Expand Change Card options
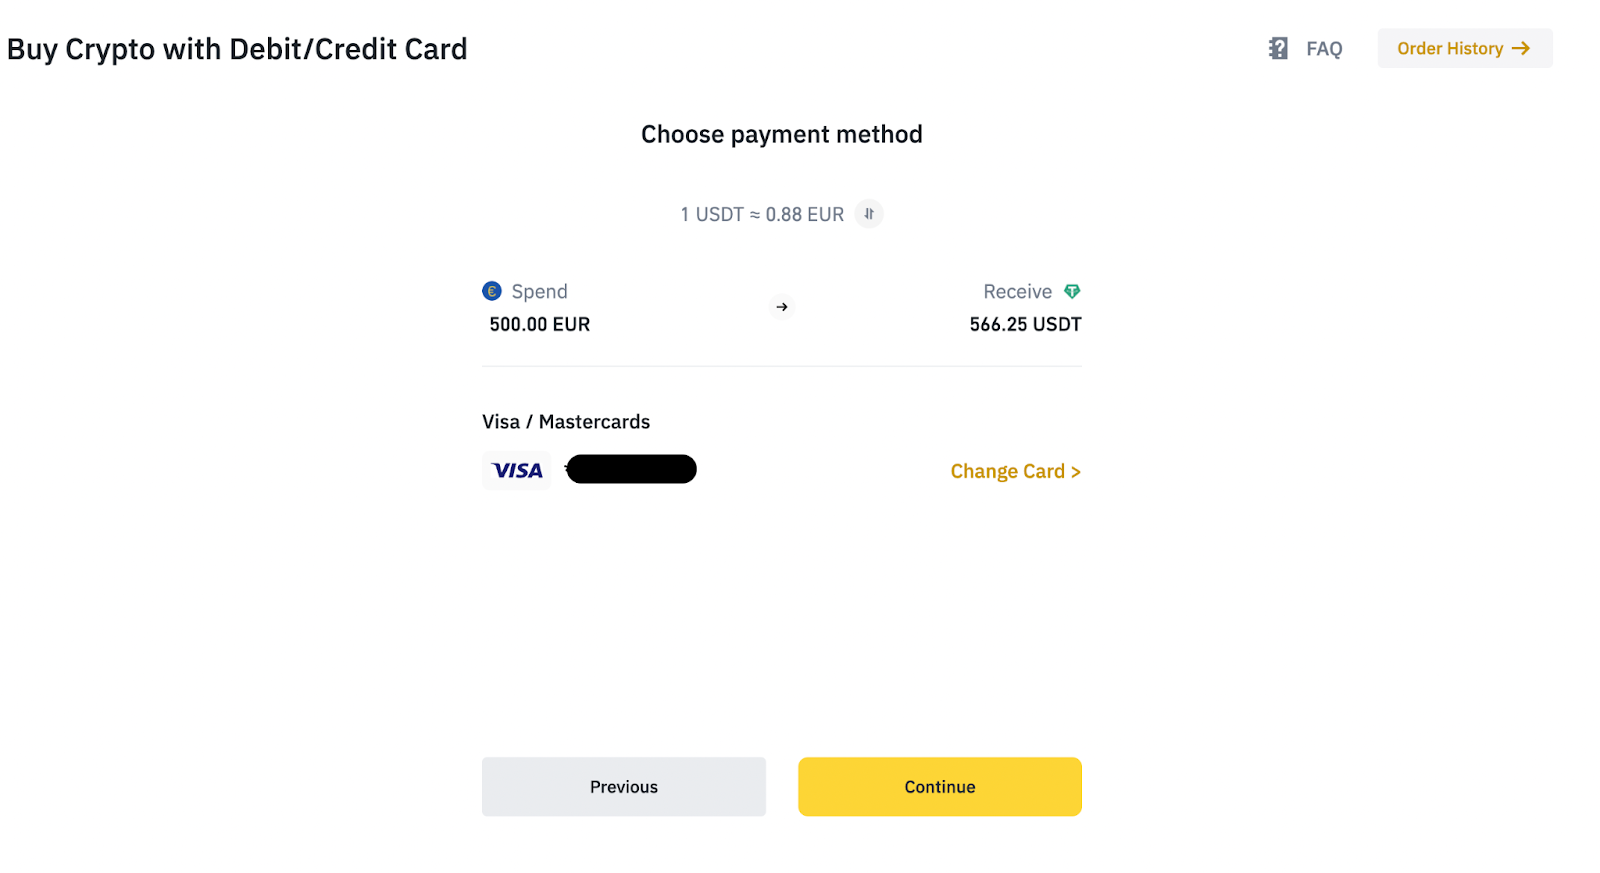 tap(1015, 471)
